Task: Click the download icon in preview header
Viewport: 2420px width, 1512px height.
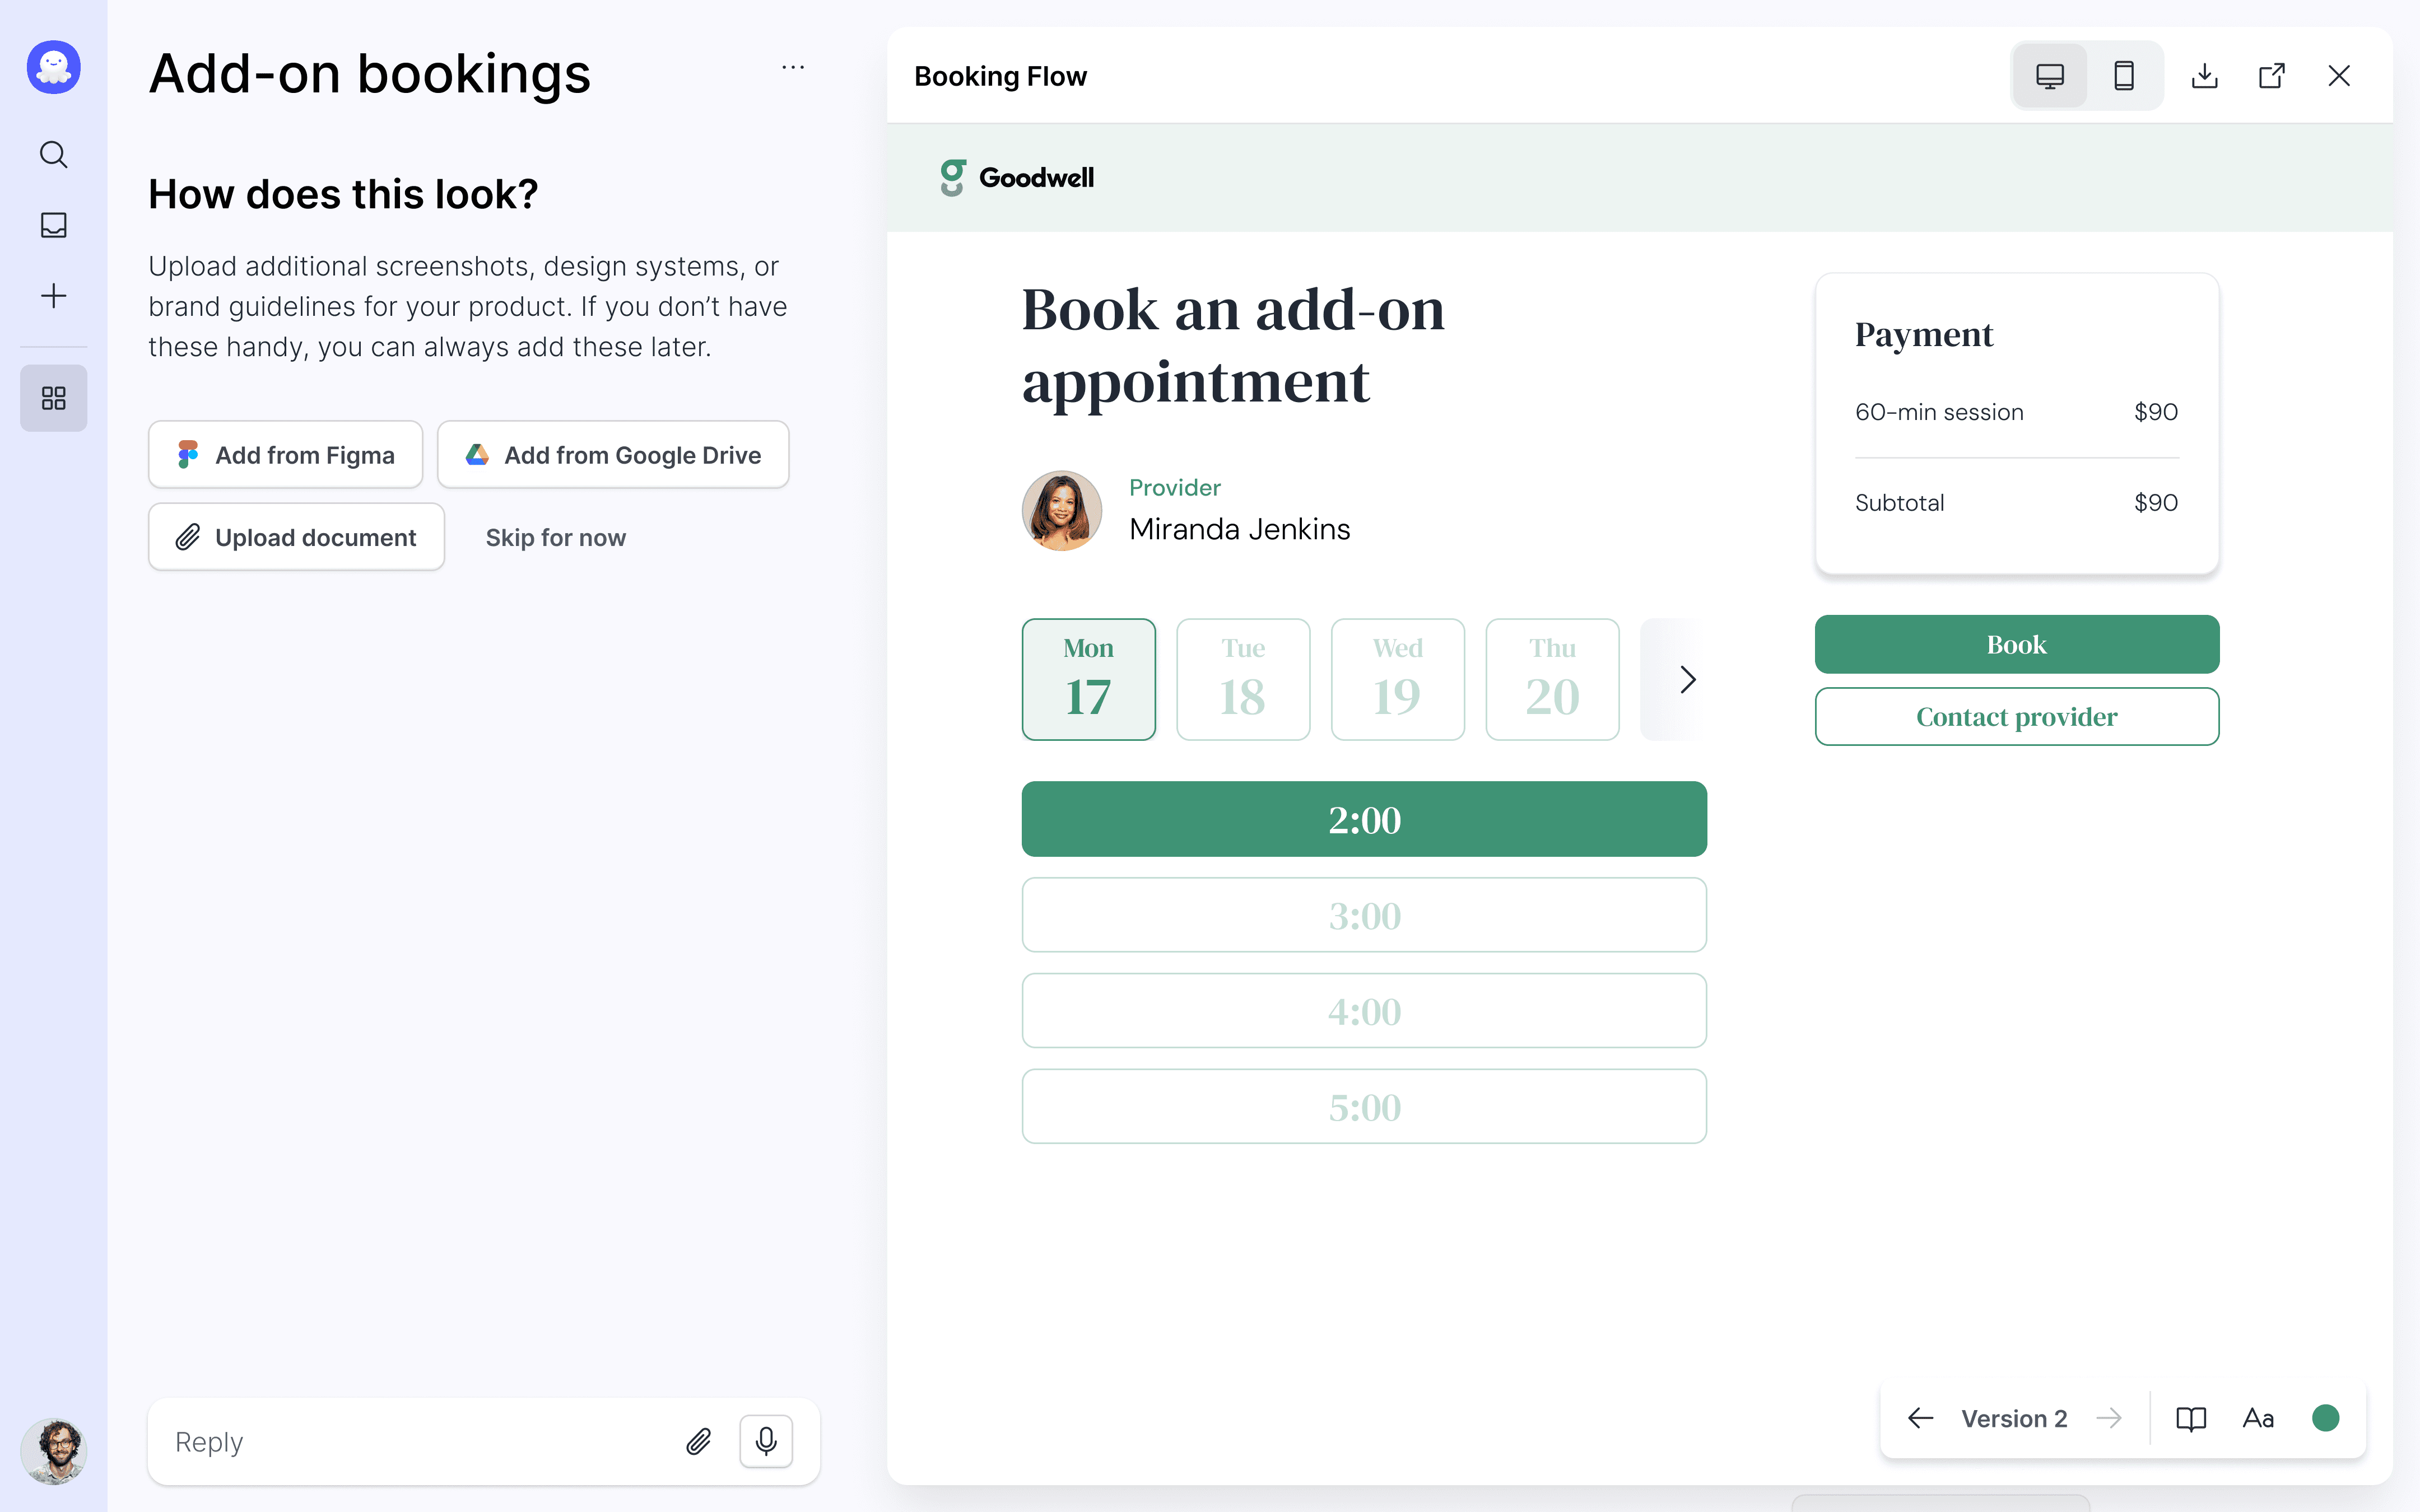Action: tap(2204, 76)
